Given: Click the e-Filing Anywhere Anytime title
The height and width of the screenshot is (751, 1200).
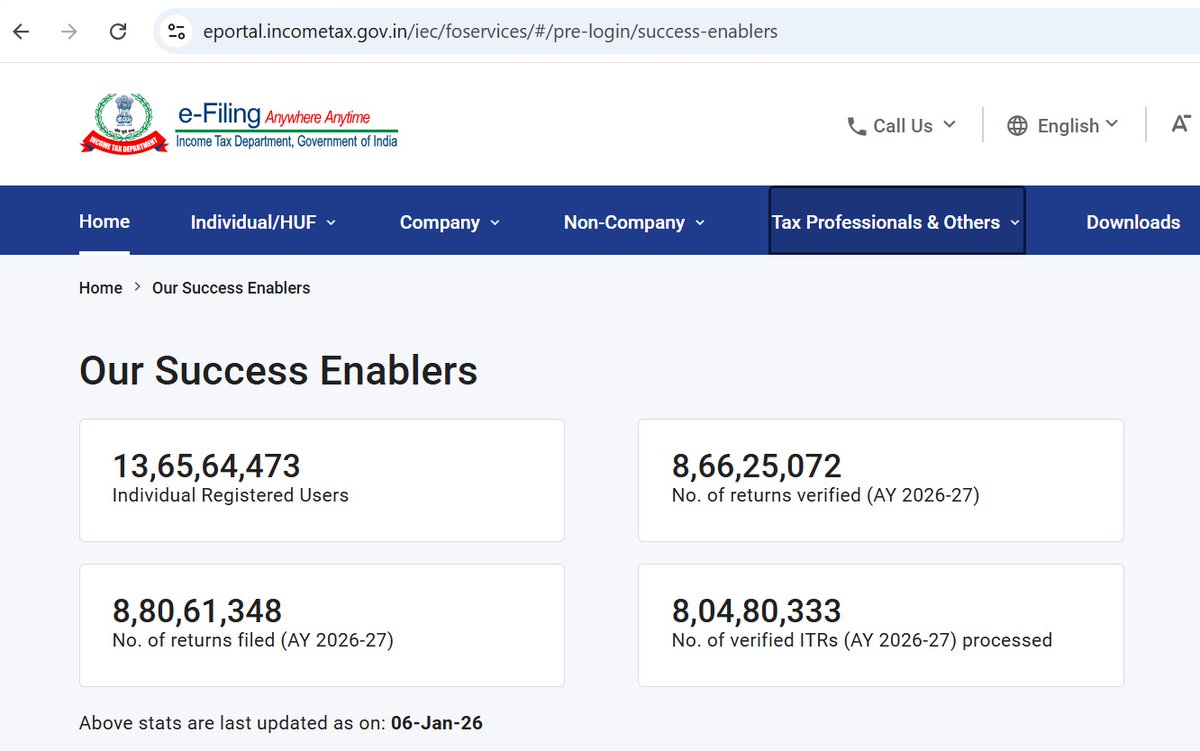Looking at the screenshot, I should pos(274,115).
